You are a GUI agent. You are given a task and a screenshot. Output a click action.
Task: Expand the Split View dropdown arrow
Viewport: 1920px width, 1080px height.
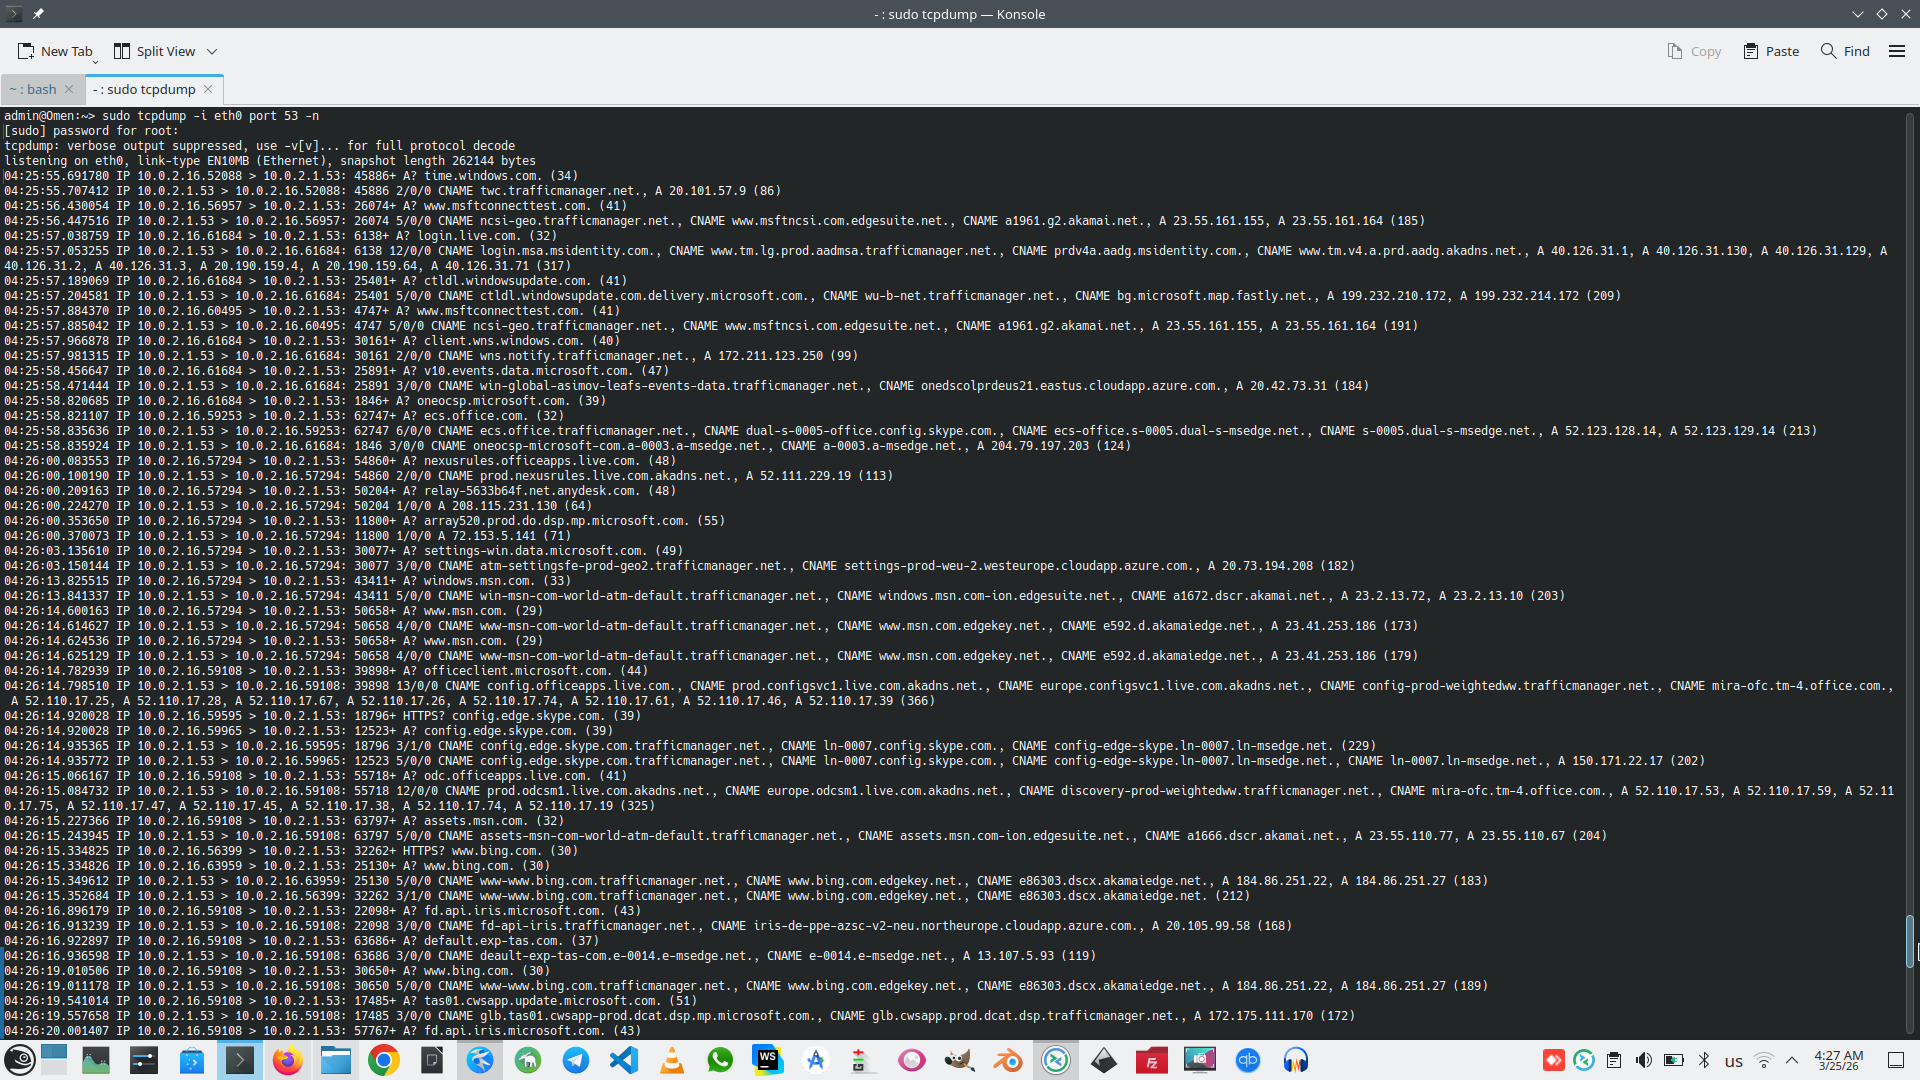212,52
